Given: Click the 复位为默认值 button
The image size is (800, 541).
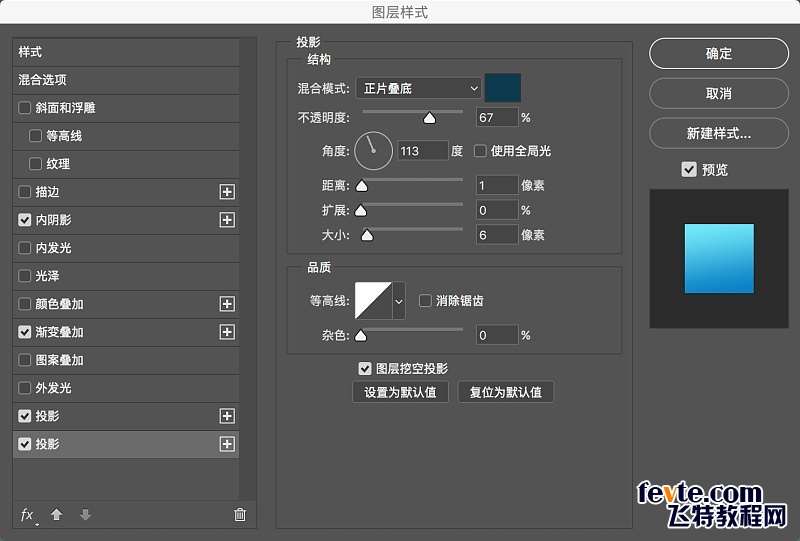Looking at the screenshot, I should click(x=506, y=392).
